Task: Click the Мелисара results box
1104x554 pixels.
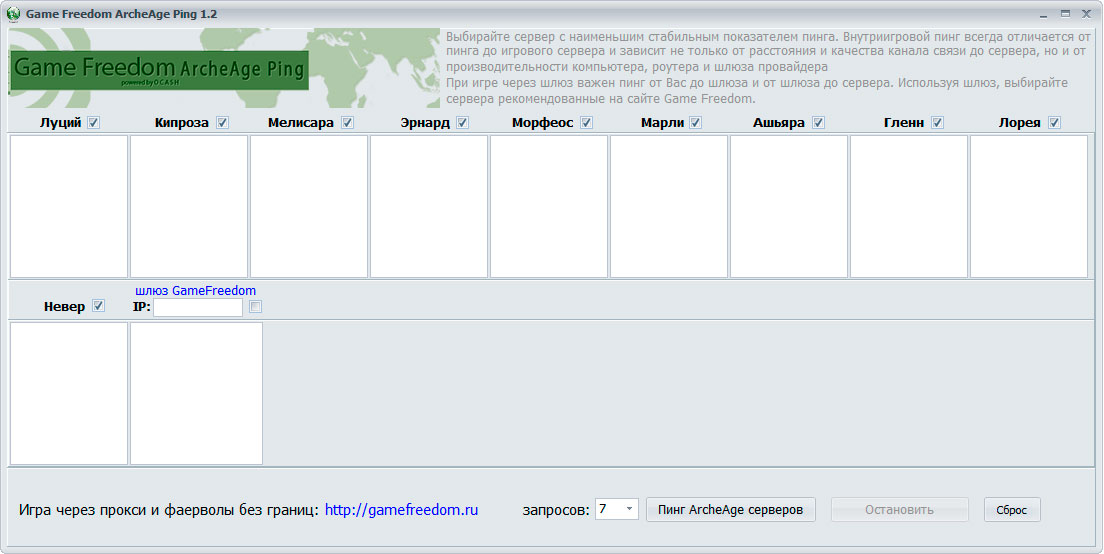Action: (309, 206)
